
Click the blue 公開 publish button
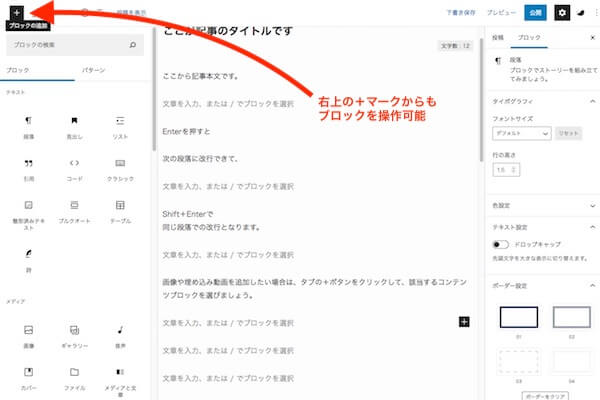pyautogui.click(x=535, y=13)
